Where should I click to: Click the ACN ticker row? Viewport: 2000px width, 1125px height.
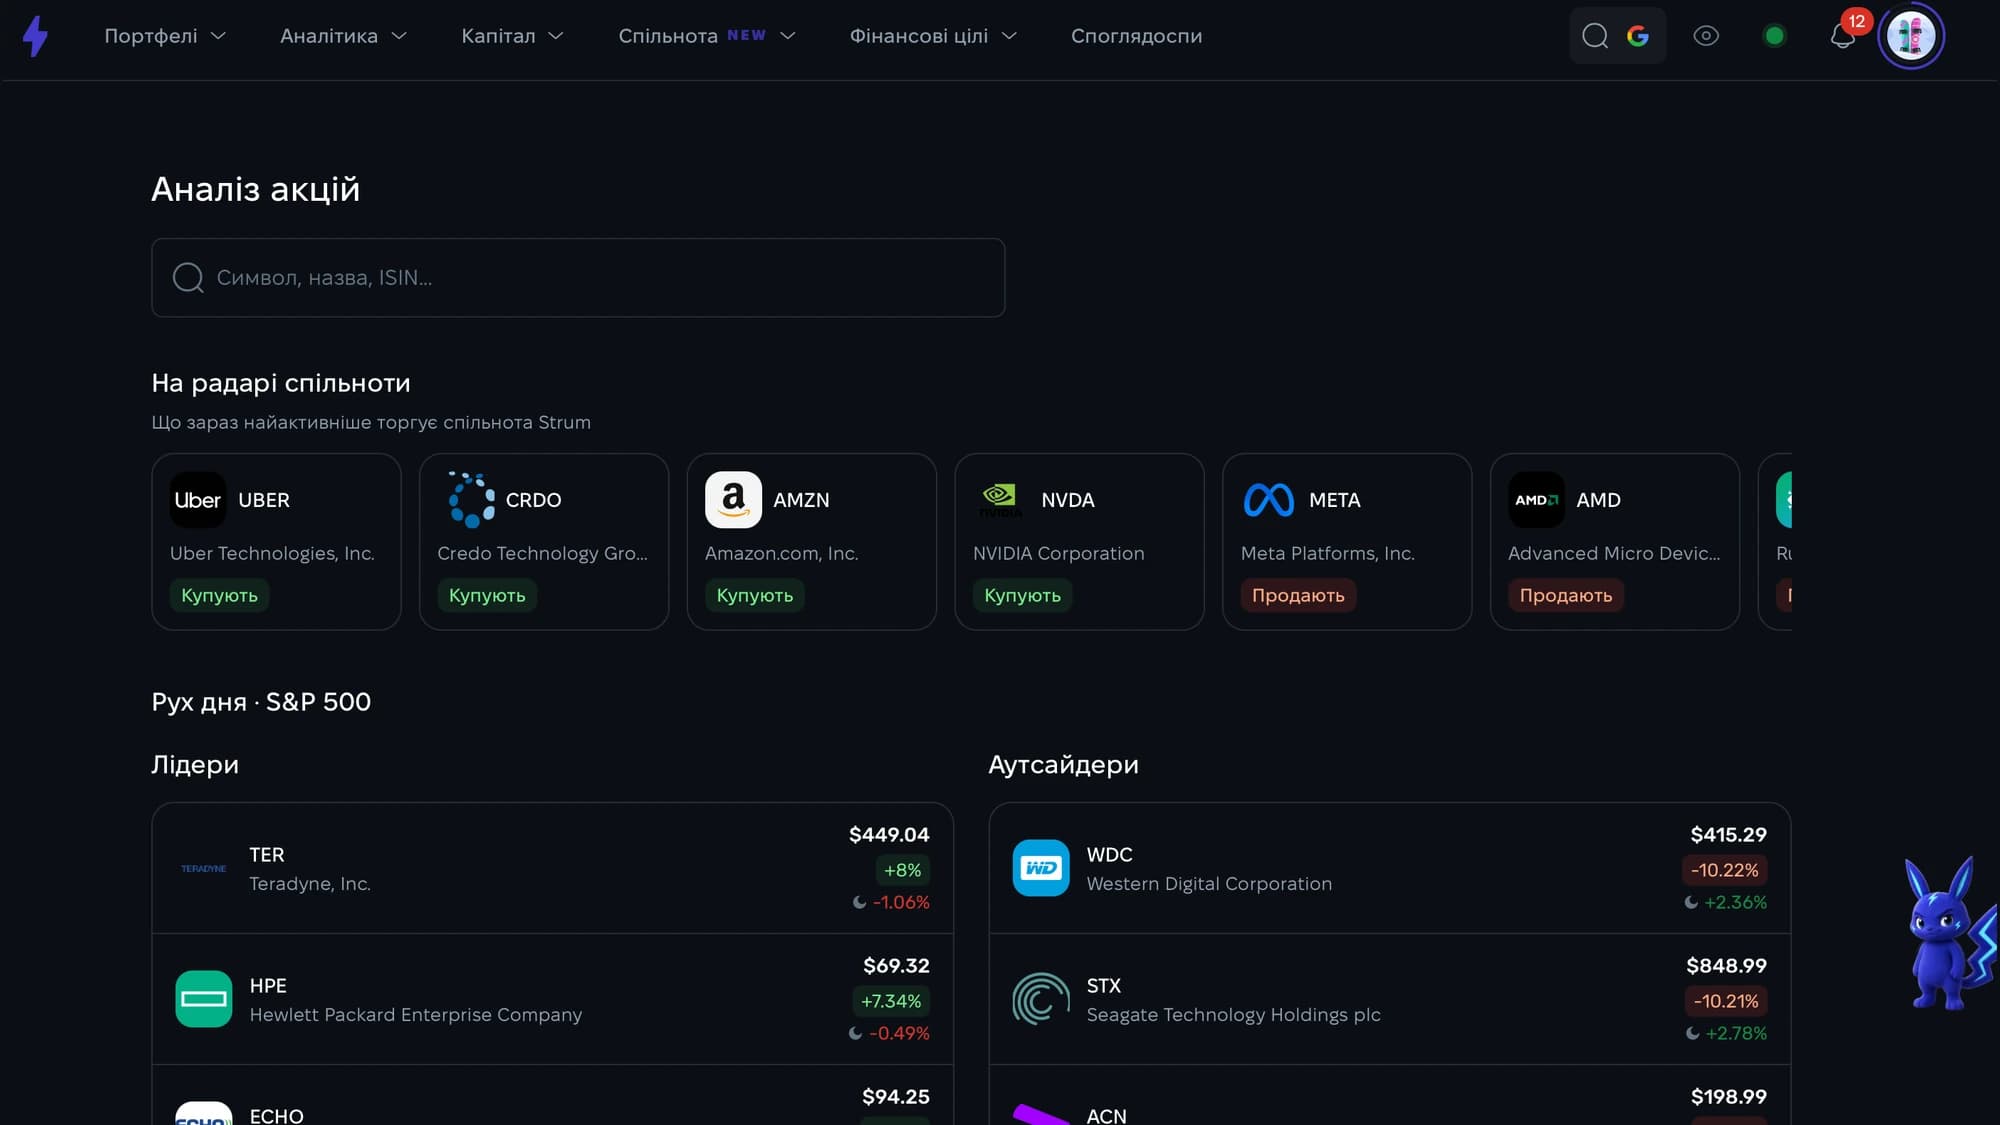(x=1390, y=1095)
